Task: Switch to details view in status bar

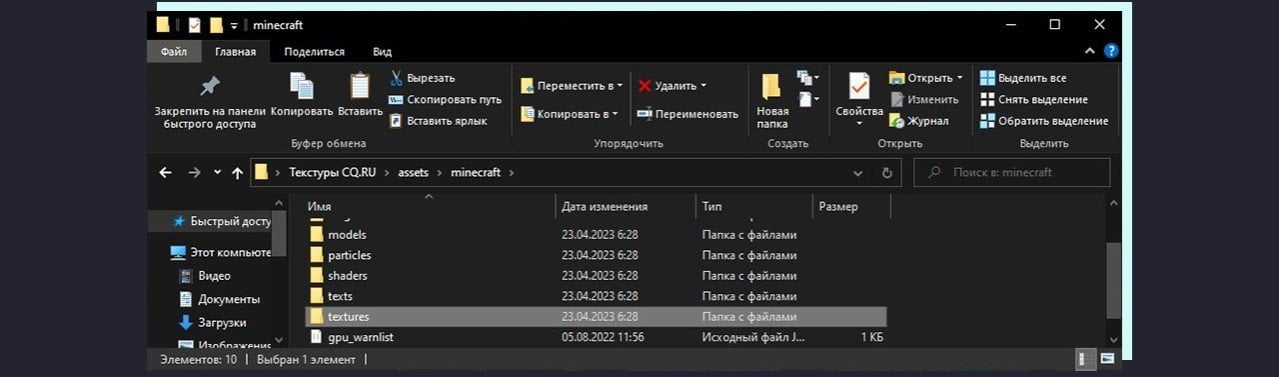Action: click(1086, 359)
